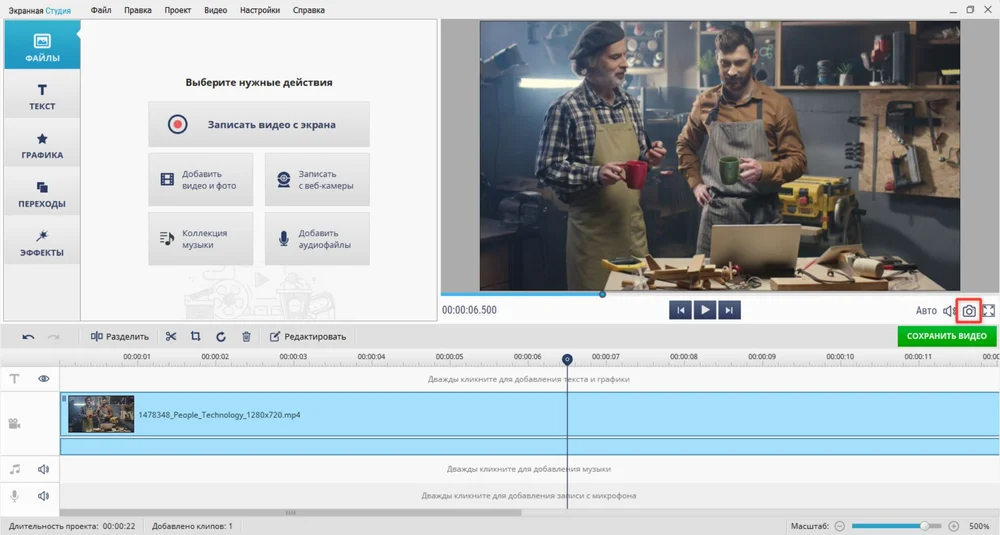Mute the music track
The image size is (1000, 535).
(44, 469)
